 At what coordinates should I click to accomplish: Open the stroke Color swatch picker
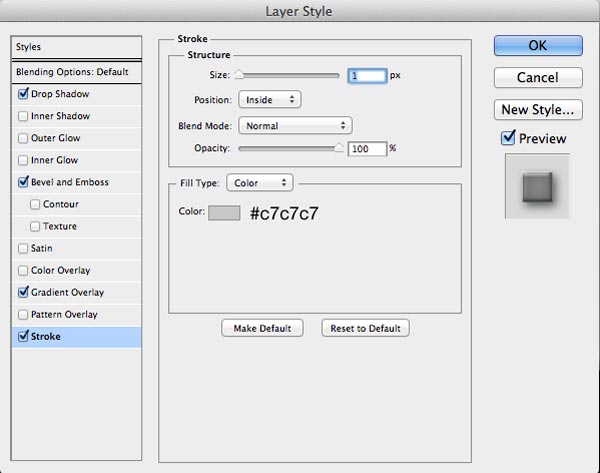pyautogui.click(x=224, y=213)
